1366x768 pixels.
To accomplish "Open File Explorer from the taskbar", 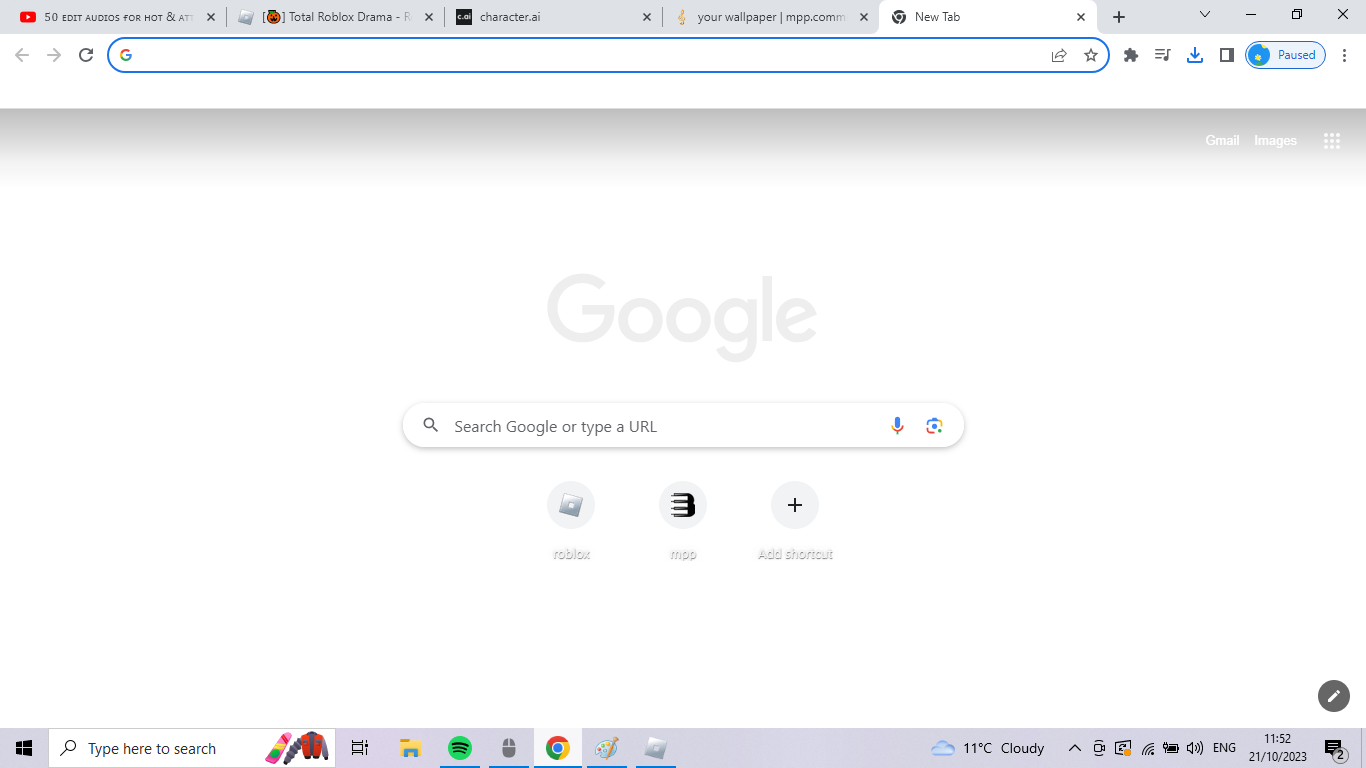I will pyautogui.click(x=410, y=748).
